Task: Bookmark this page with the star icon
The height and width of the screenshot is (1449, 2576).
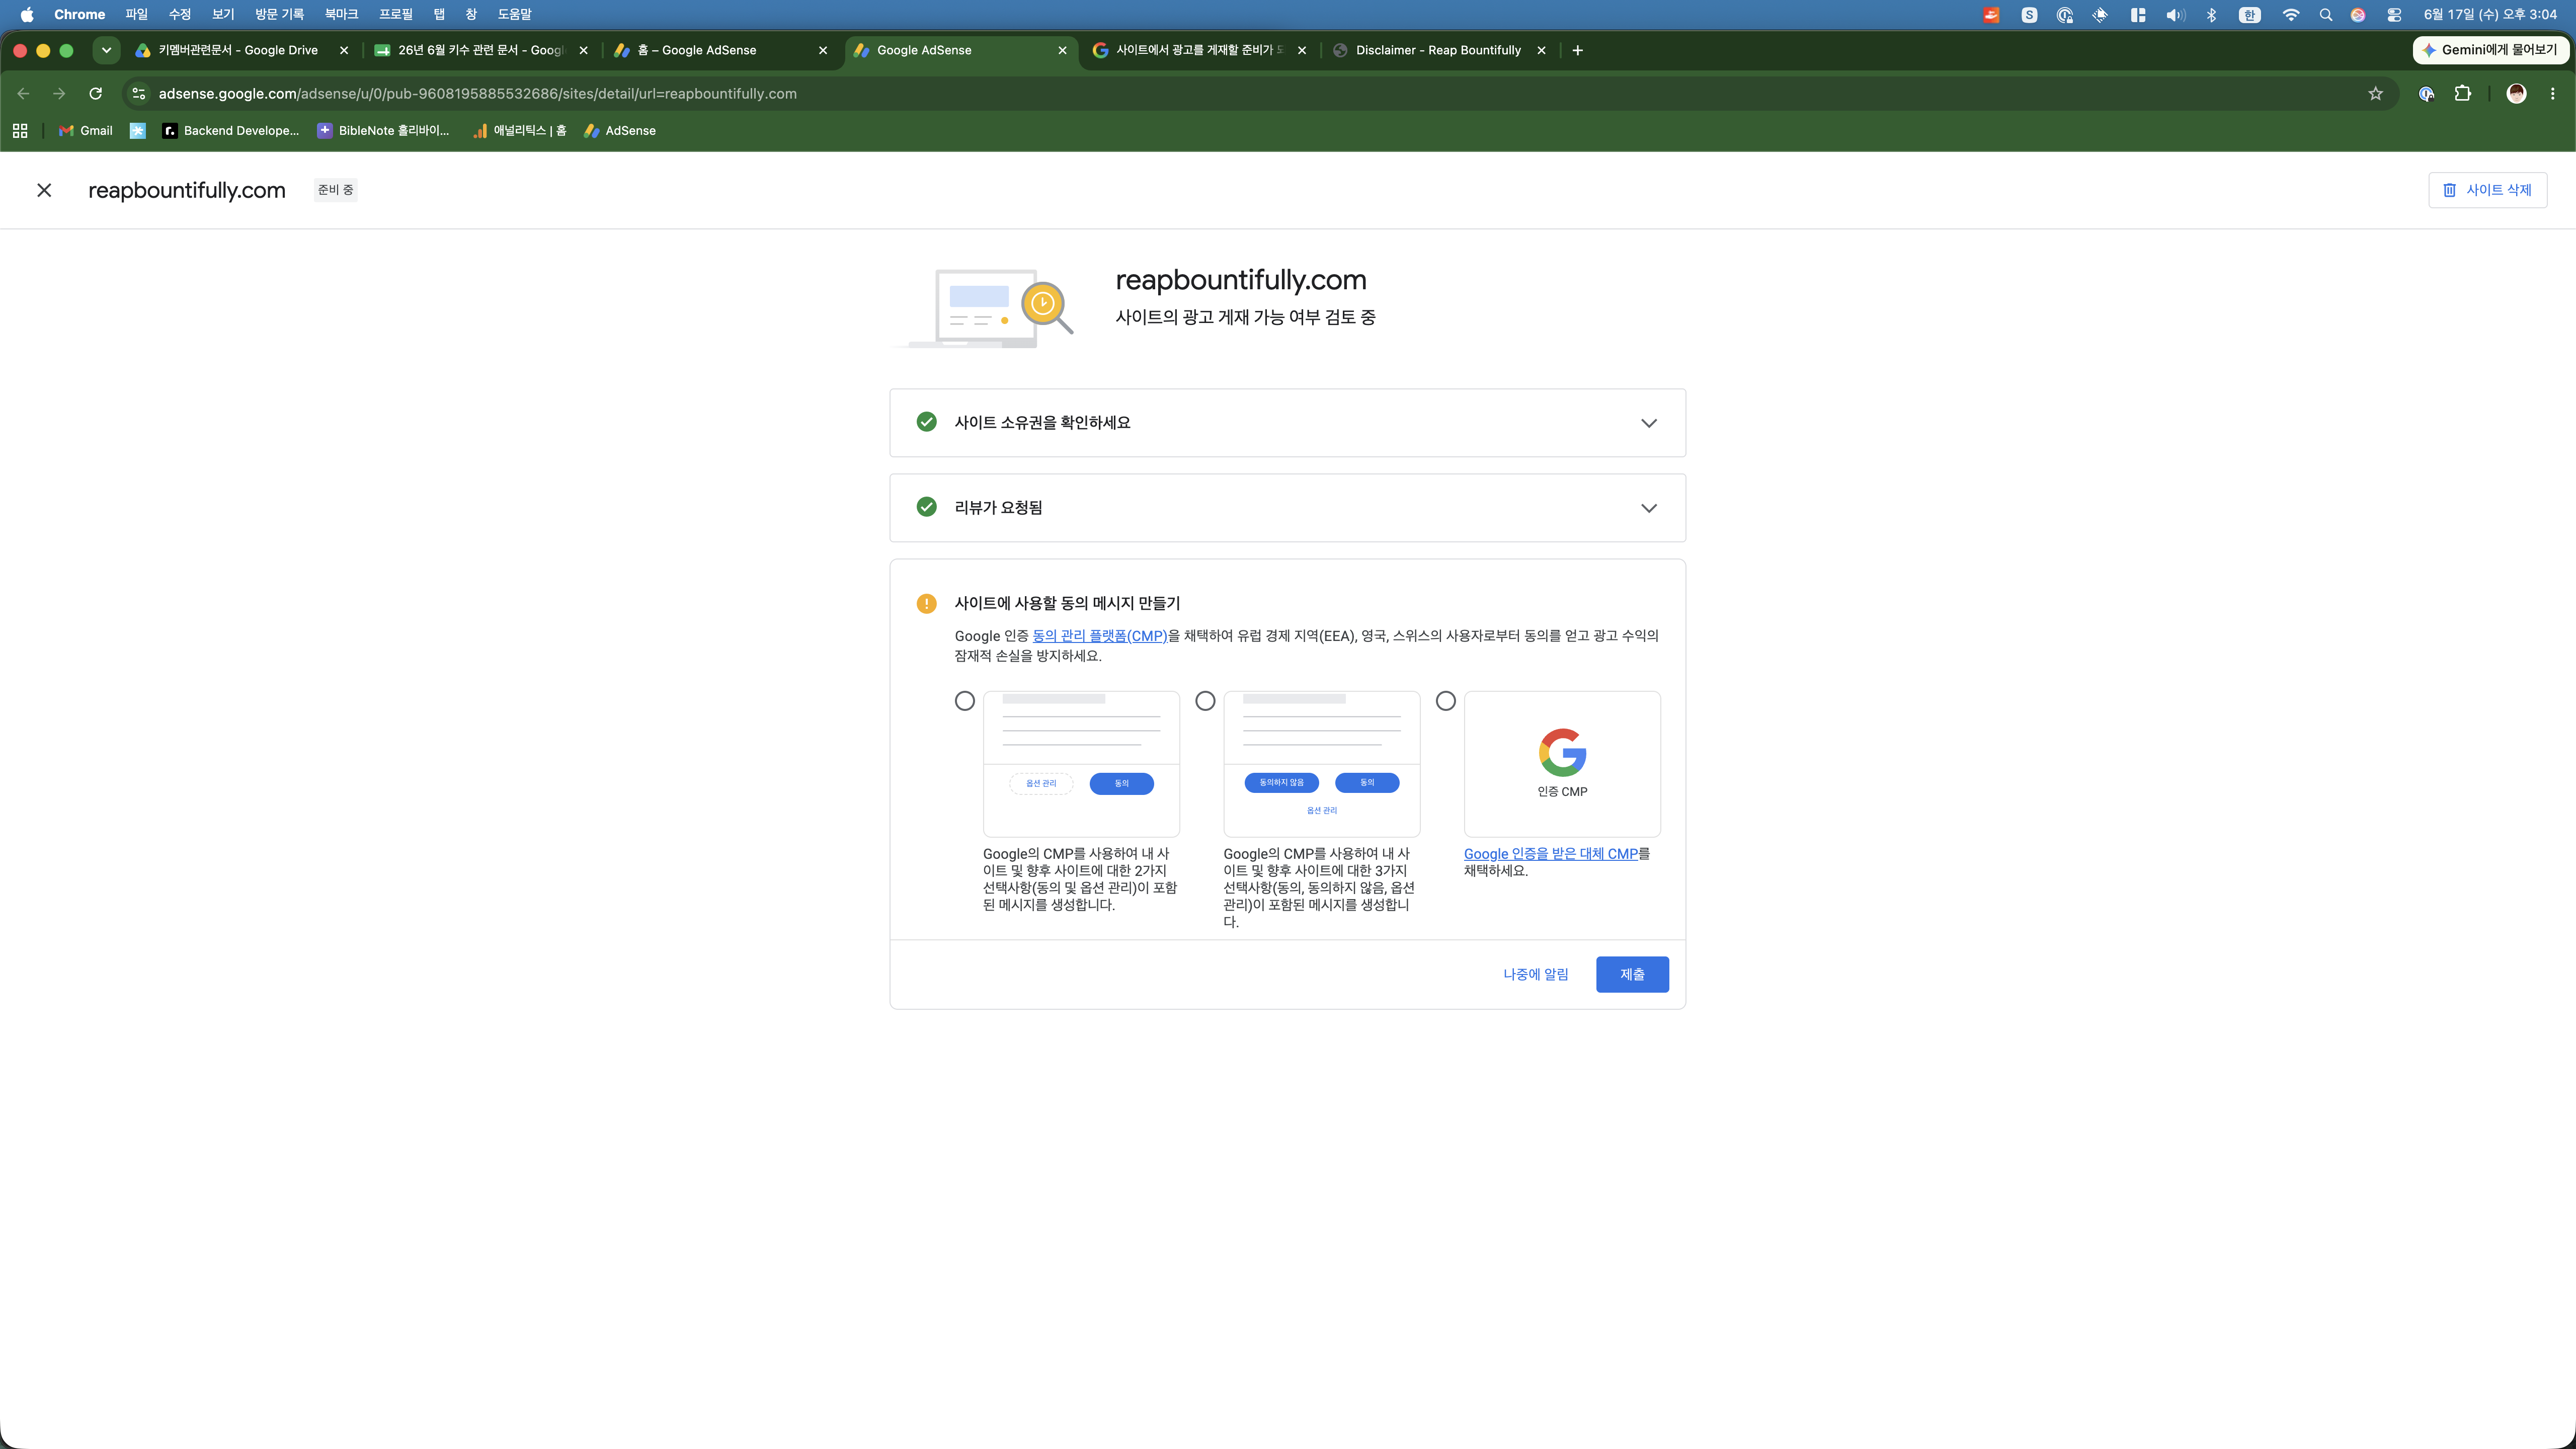Action: point(2376,94)
